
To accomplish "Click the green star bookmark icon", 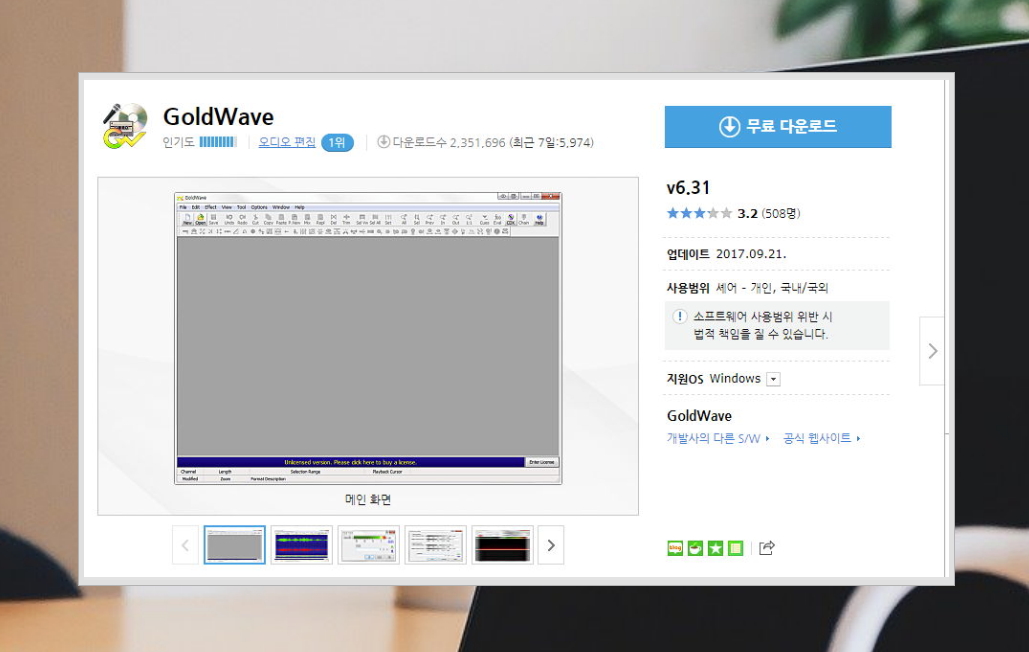I will coord(715,548).
